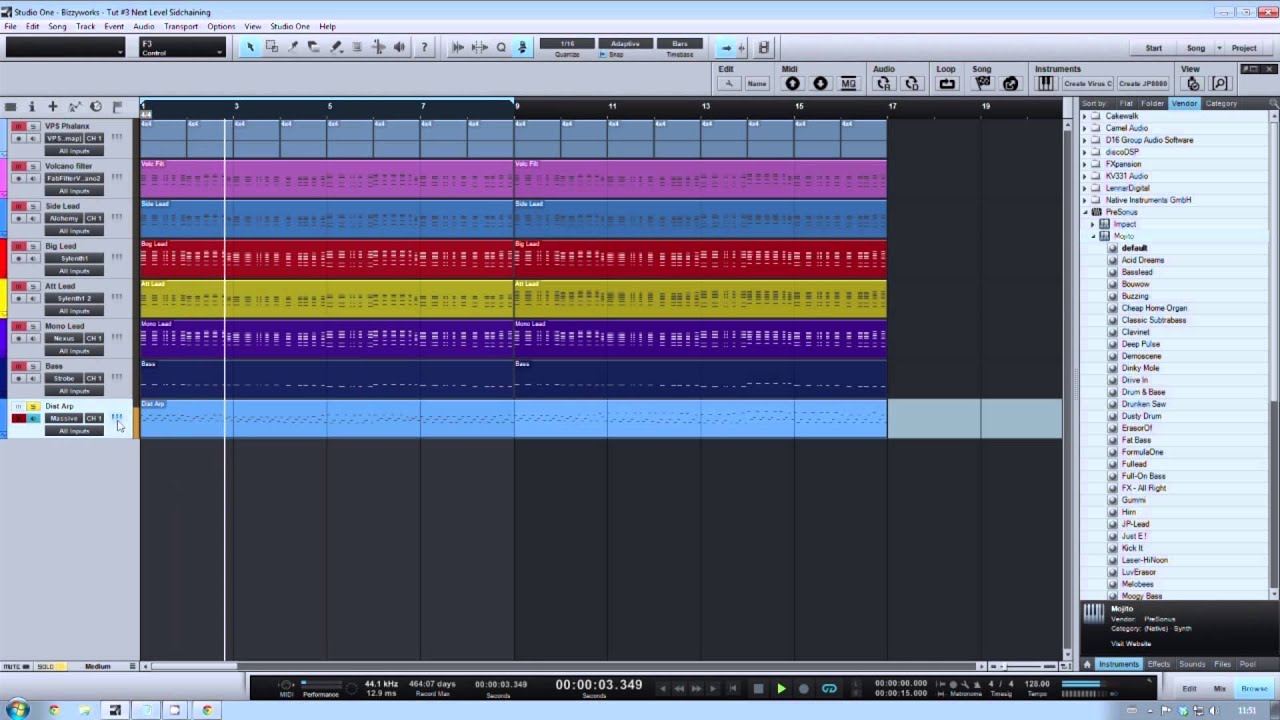The width and height of the screenshot is (1280, 720).
Task: Toggle the loop button in transport
Action: point(829,688)
